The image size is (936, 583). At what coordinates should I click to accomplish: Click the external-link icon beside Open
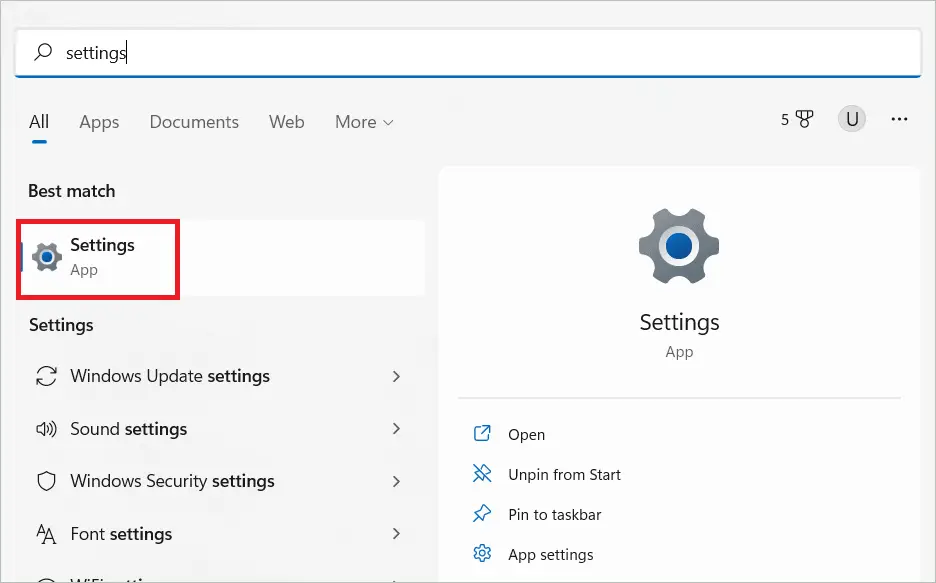pyautogui.click(x=482, y=434)
